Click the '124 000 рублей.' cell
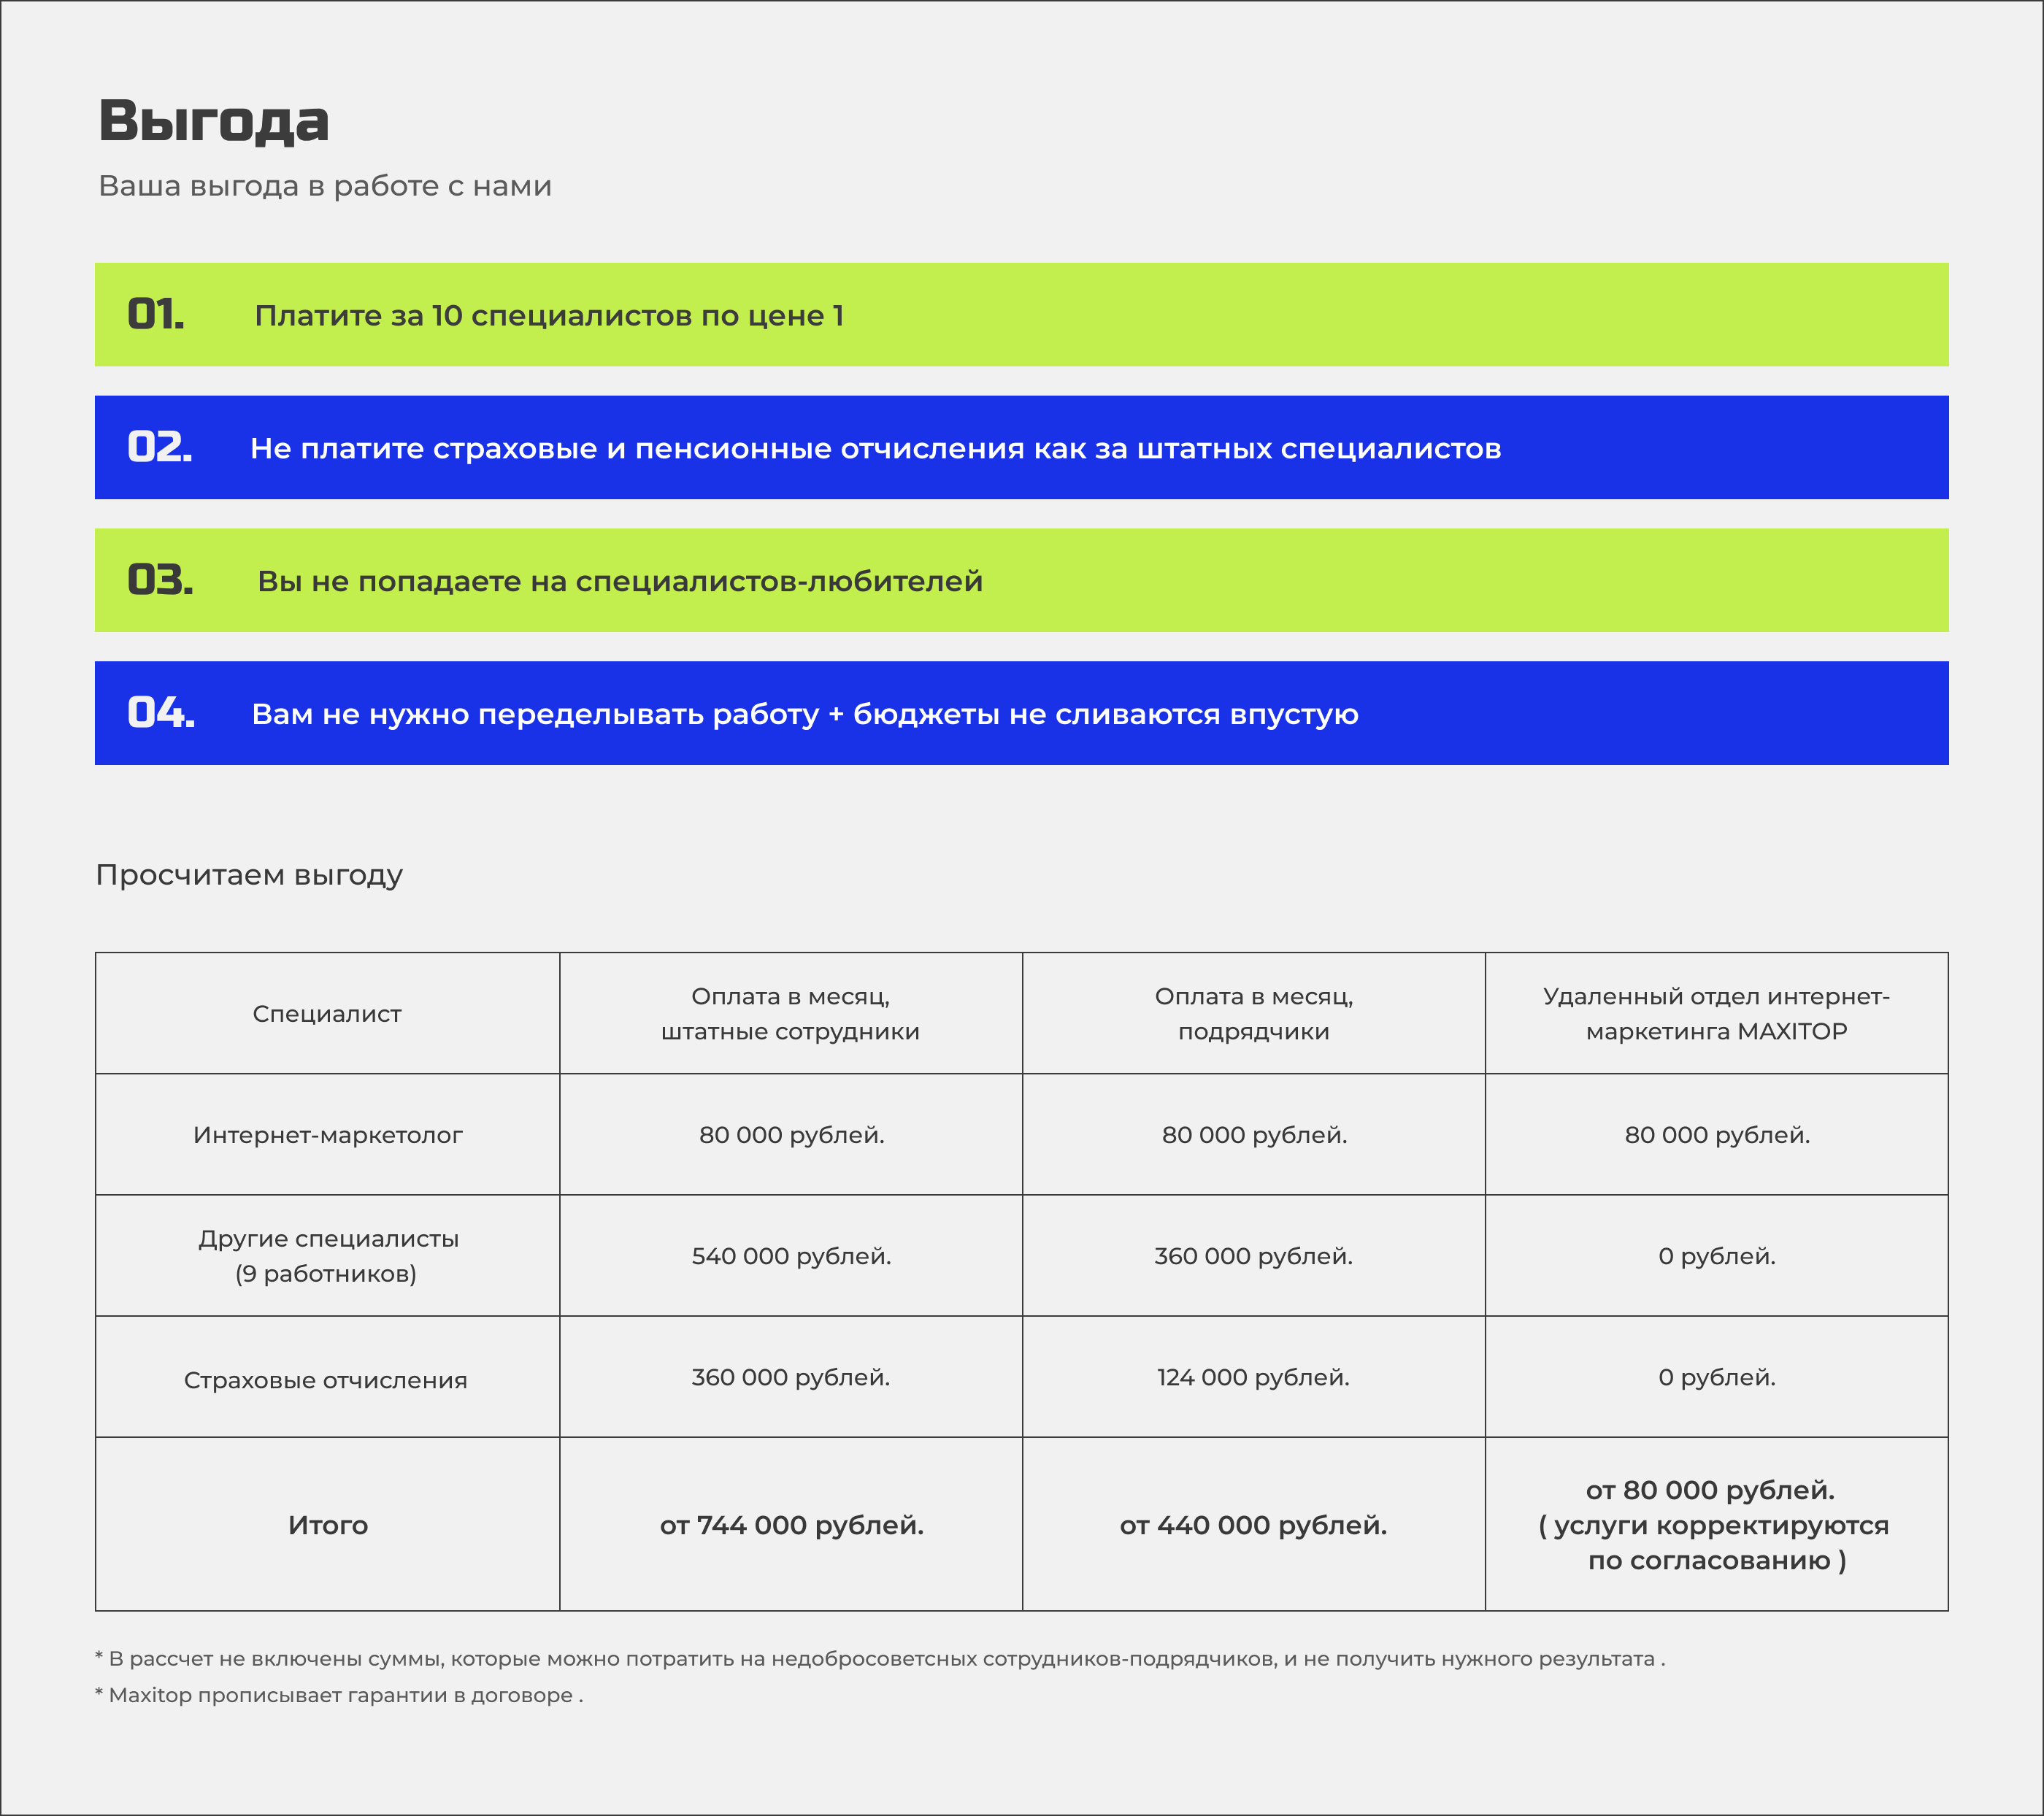Screen dimensions: 2044x1816 tap(1253, 1377)
